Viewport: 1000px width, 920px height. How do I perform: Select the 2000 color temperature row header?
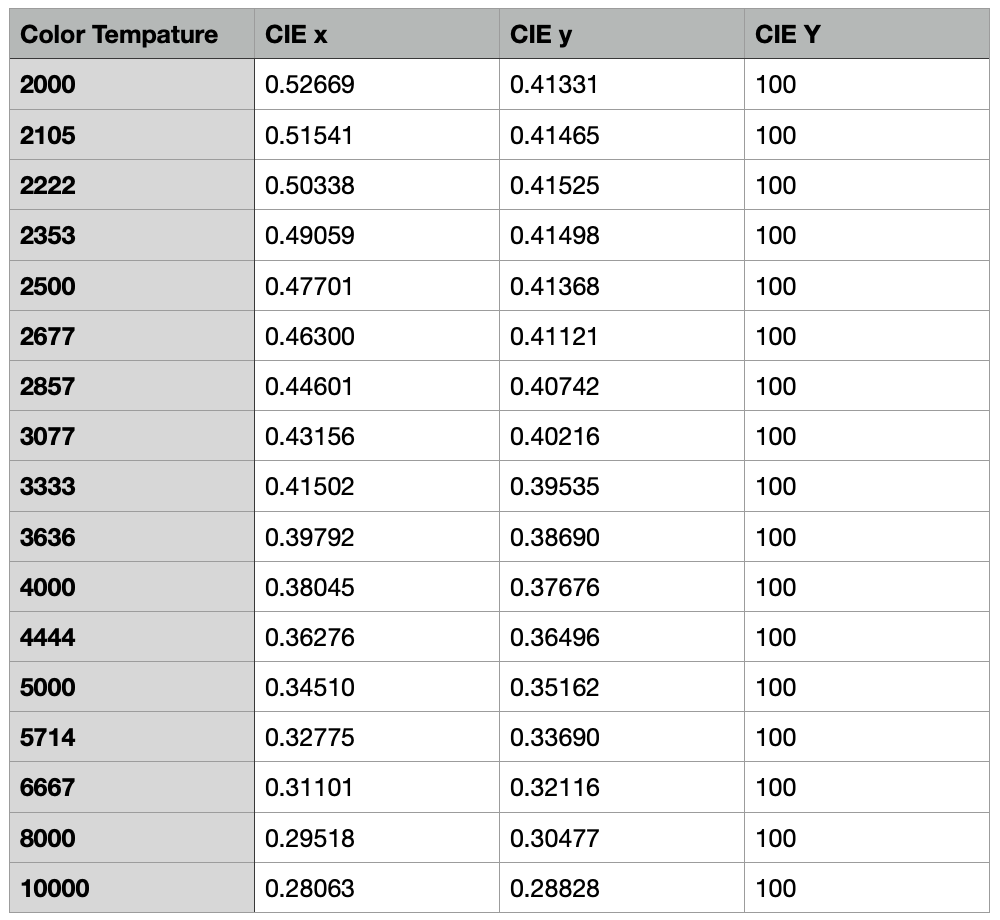(x=48, y=85)
